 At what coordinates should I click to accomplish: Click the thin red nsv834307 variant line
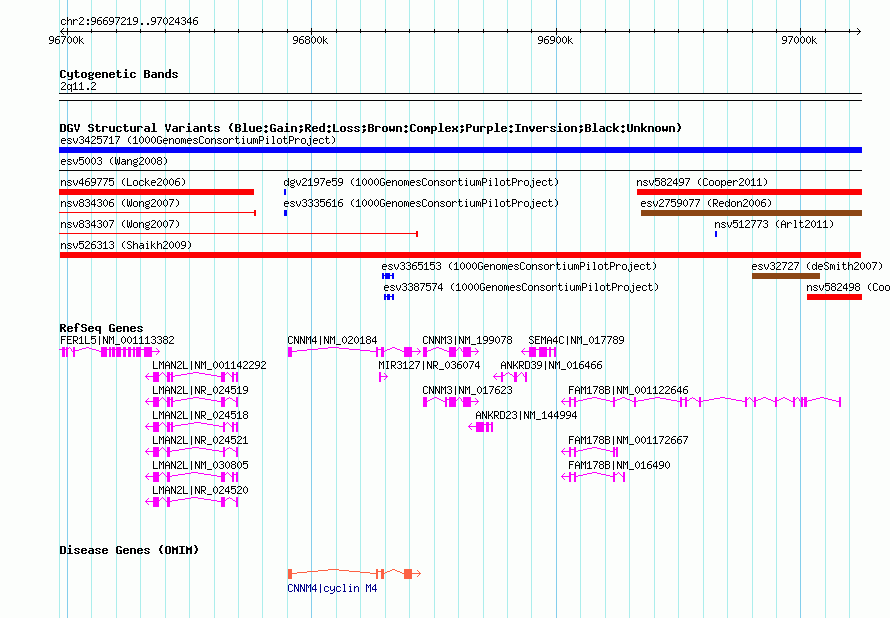[x=238, y=234]
